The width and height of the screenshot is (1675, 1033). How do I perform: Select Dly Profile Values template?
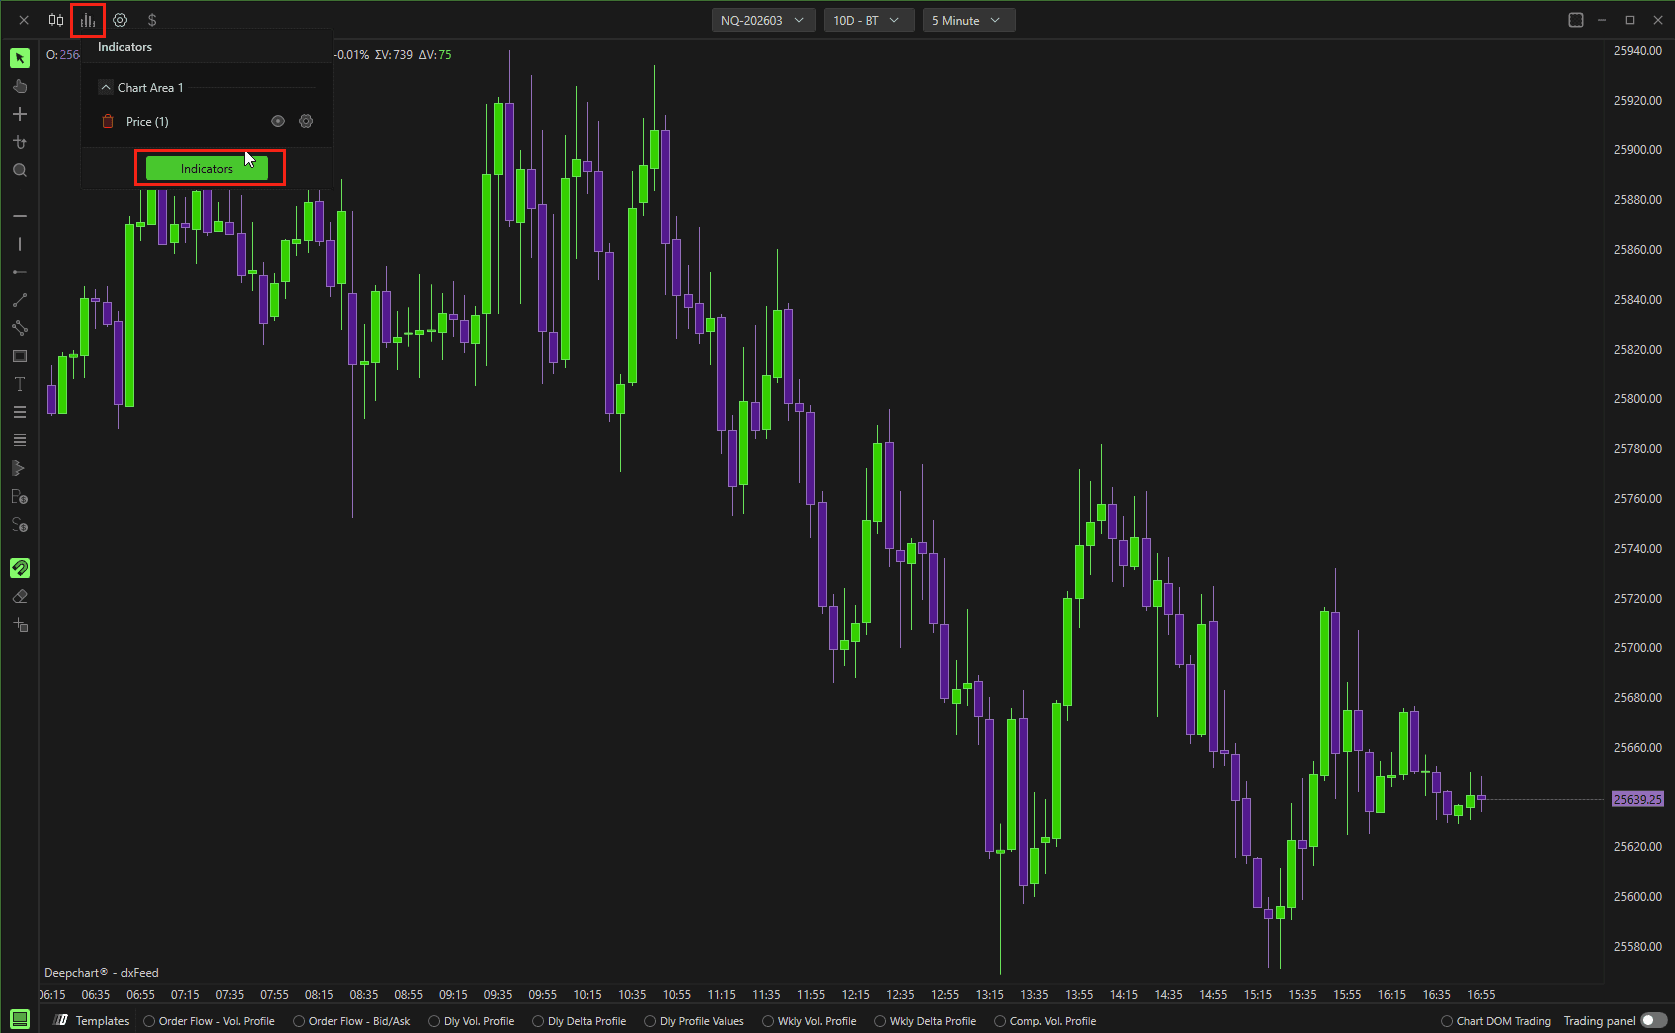point(694,1021)
